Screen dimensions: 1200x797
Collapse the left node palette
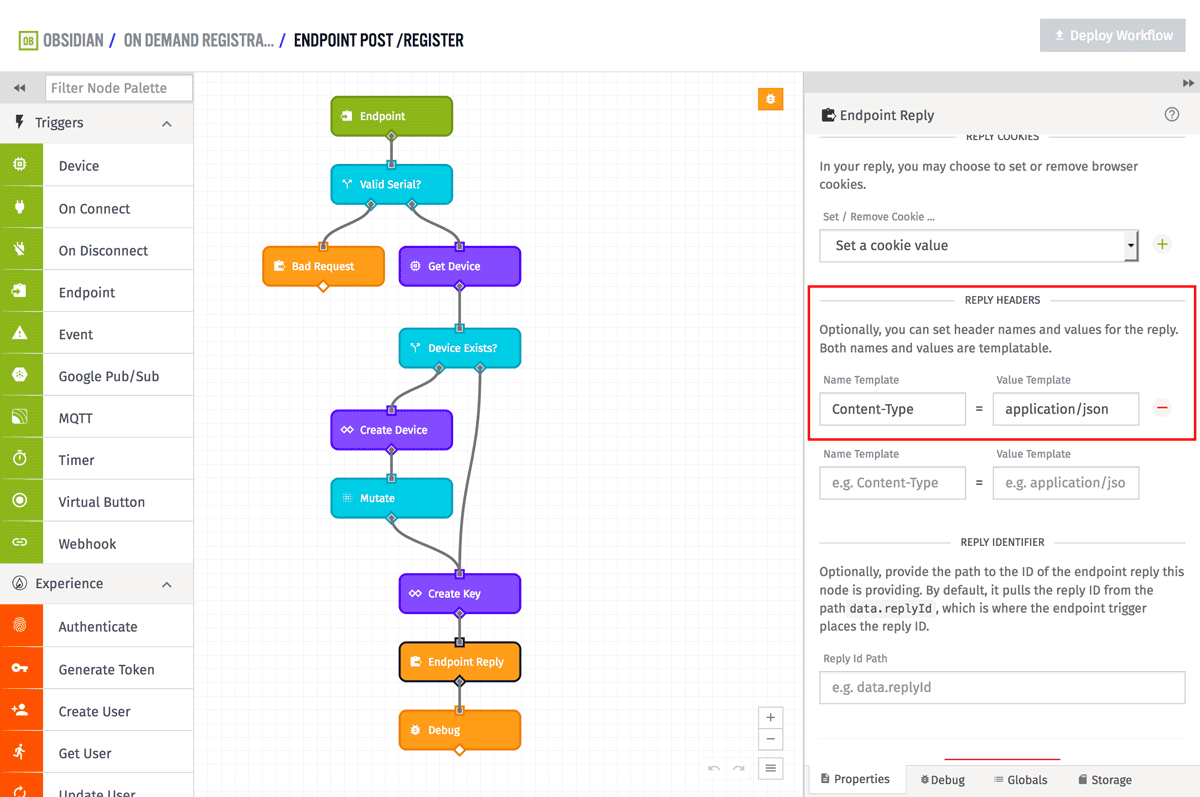point(19,88)
